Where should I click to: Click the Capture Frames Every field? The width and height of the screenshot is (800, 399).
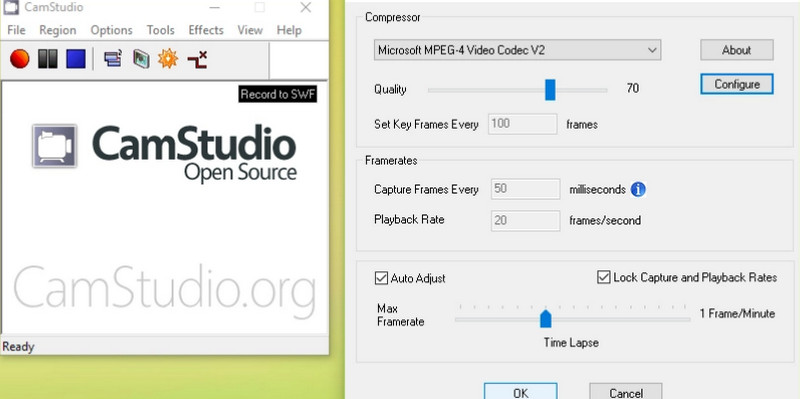pos(526,189)
